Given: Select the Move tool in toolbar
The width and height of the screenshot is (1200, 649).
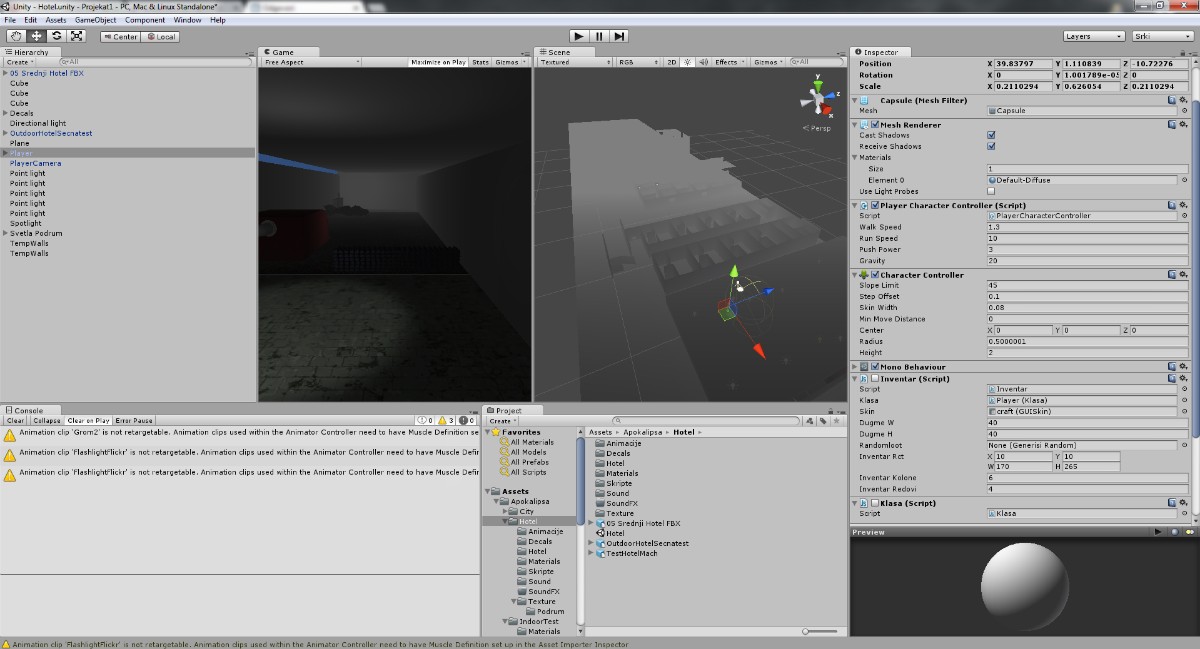Looking at the screenshot, I should [x=36, y=36].
